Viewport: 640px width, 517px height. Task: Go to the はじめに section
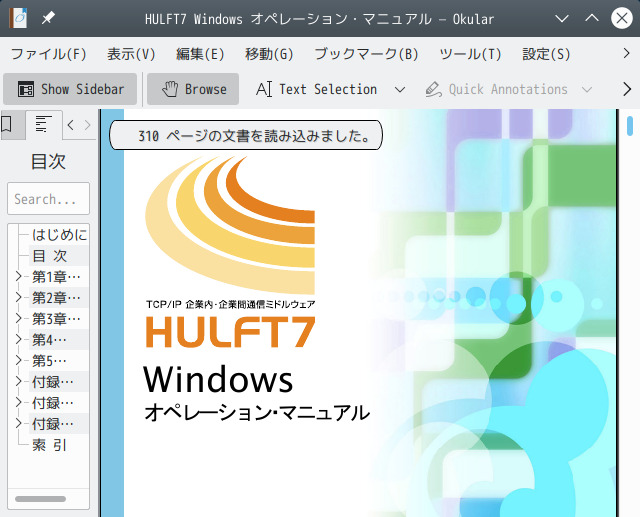pyautogui.click(x=59, y=235)
